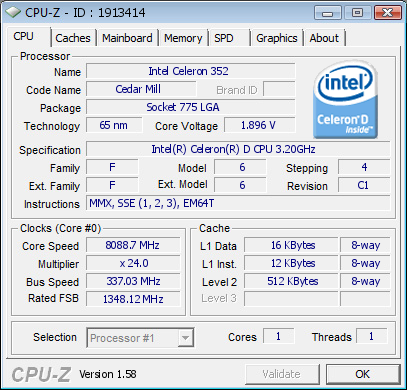
Task: Switch to the Caches tab
Action: click(x=73, y=38)
